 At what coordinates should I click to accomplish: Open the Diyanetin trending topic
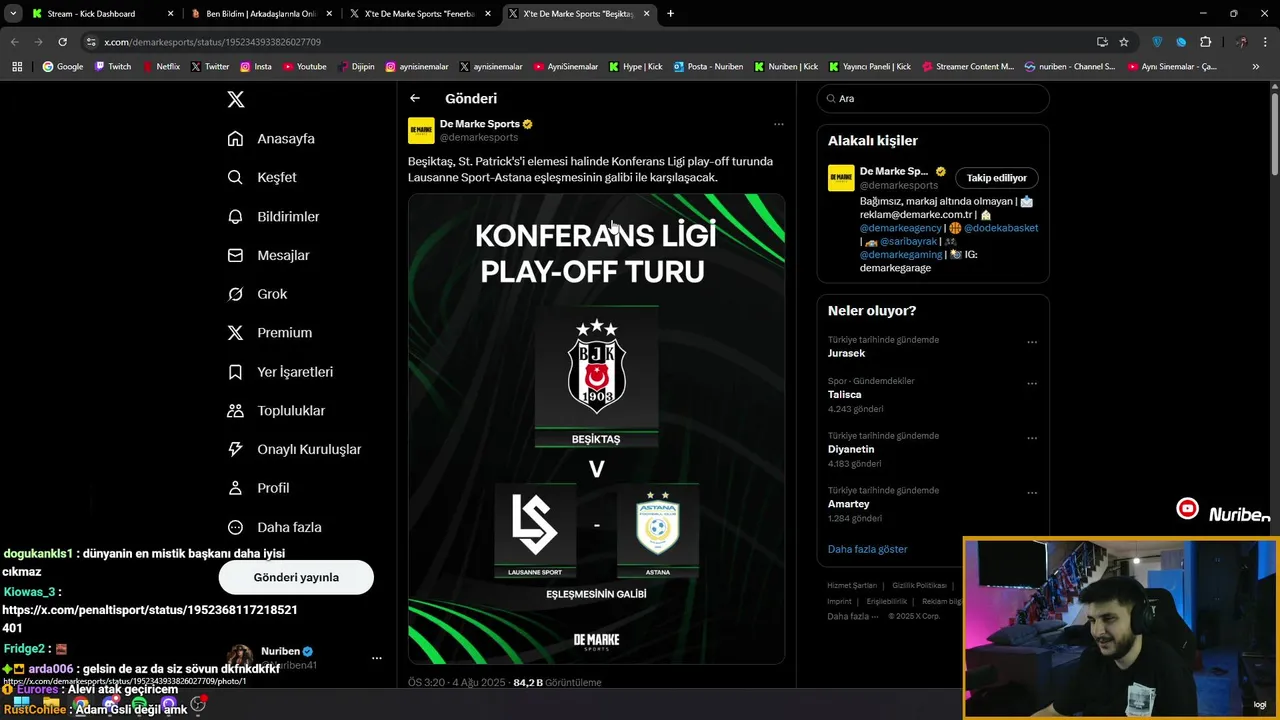coord(851,449)
